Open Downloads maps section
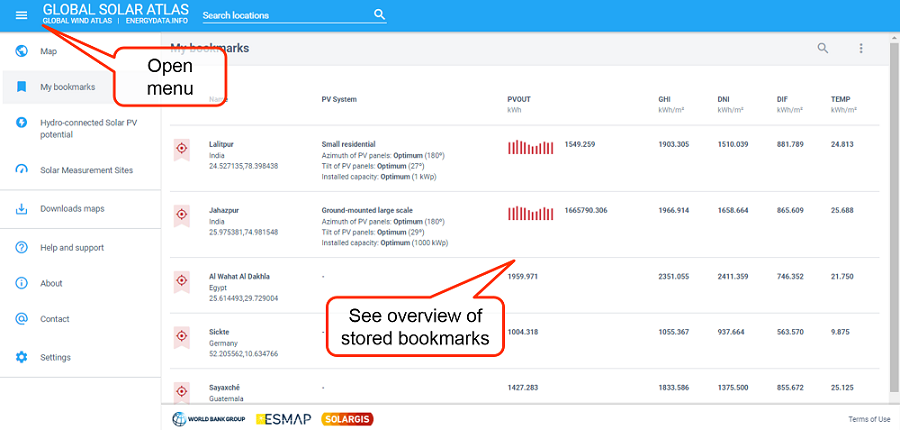 coord(71,209)
